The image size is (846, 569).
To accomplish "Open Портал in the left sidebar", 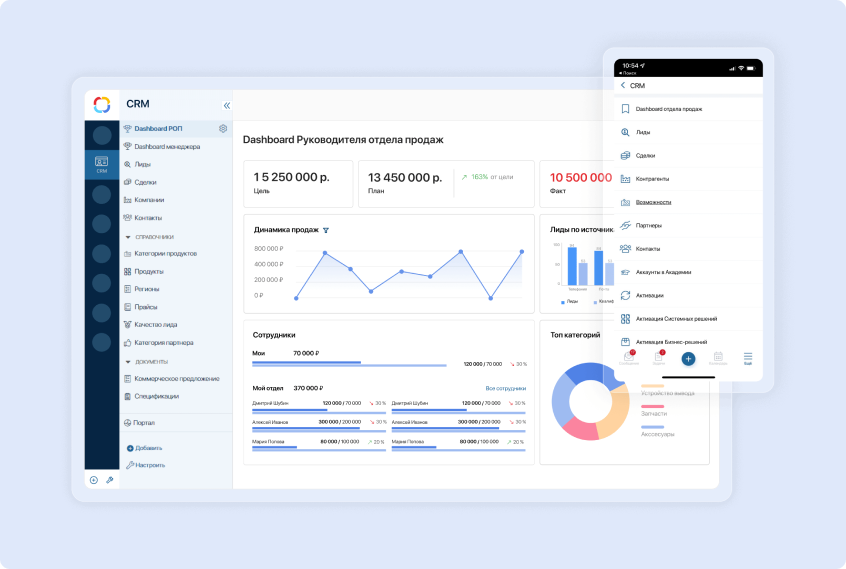I will 143,423.
